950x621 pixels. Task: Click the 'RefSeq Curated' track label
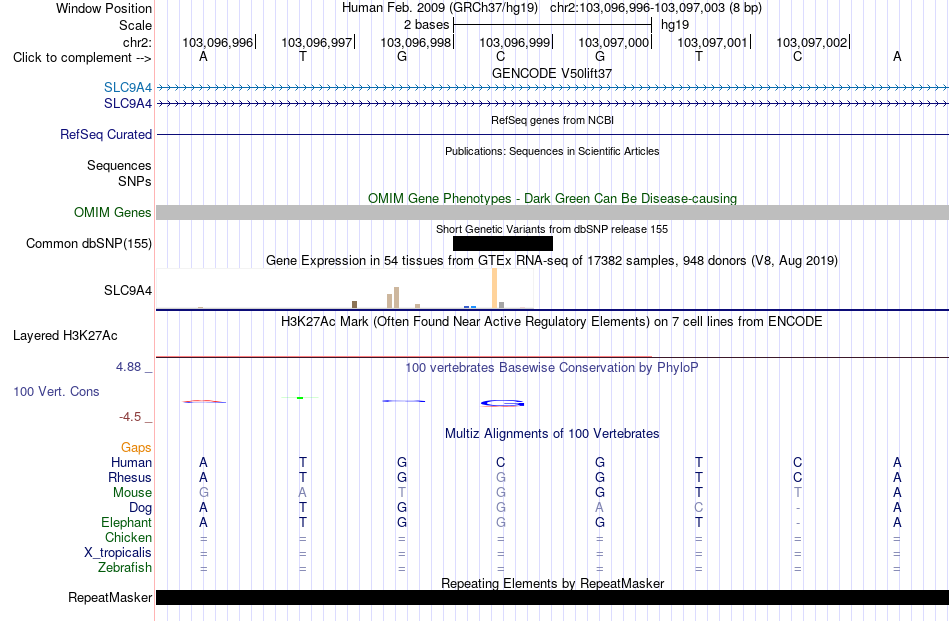pyautogui.click(x=105, y=134)
